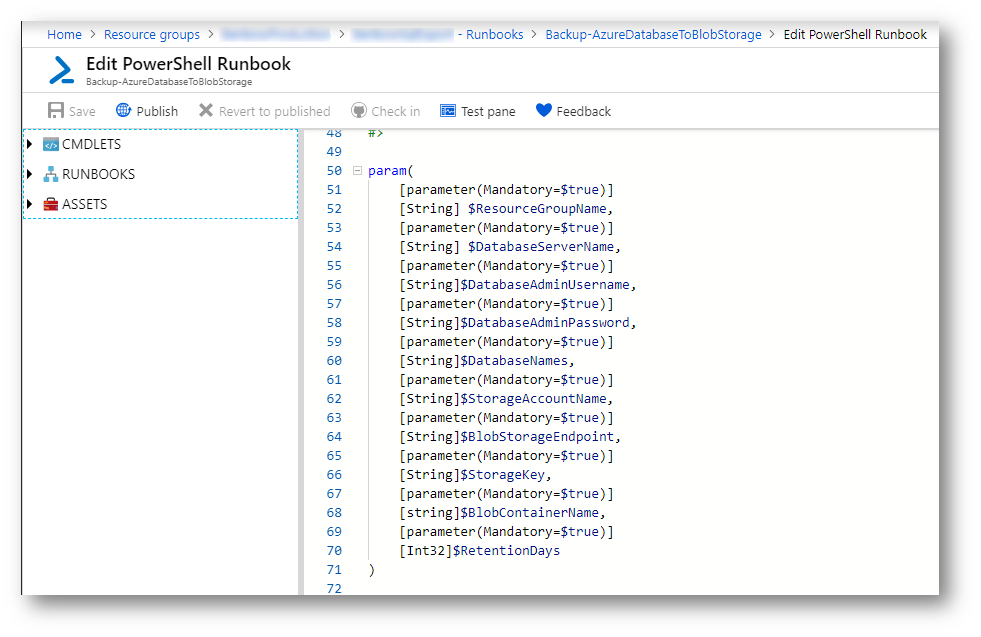
Task: Click line number 50 in gutter
Action: 334,171
